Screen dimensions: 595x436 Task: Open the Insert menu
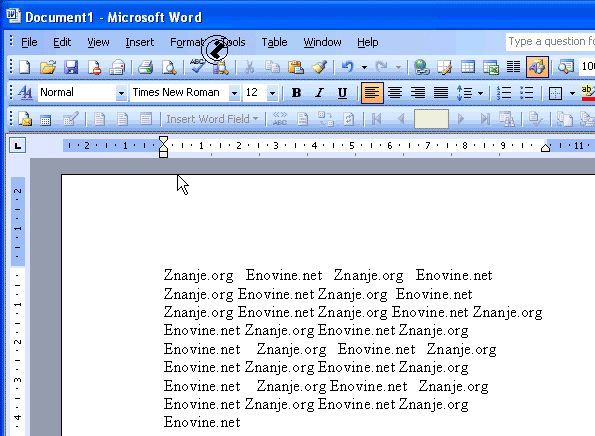(140, 42)
